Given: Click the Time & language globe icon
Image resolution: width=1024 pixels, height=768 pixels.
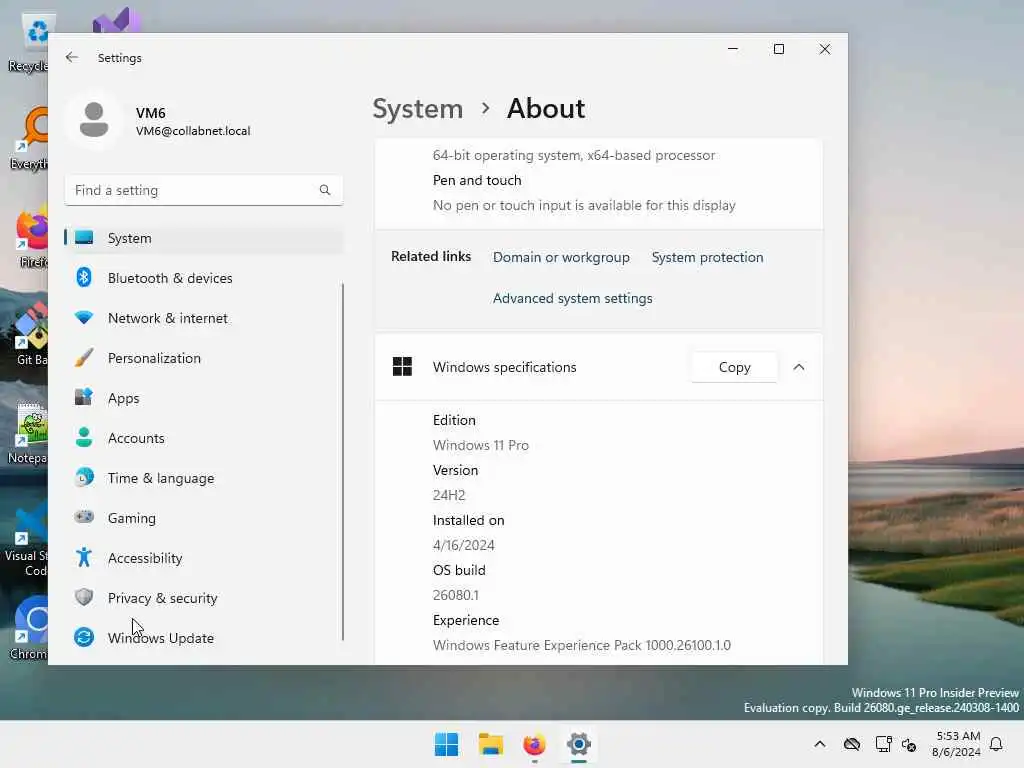Looking at the screenshot, I should (x=84, y=477).
